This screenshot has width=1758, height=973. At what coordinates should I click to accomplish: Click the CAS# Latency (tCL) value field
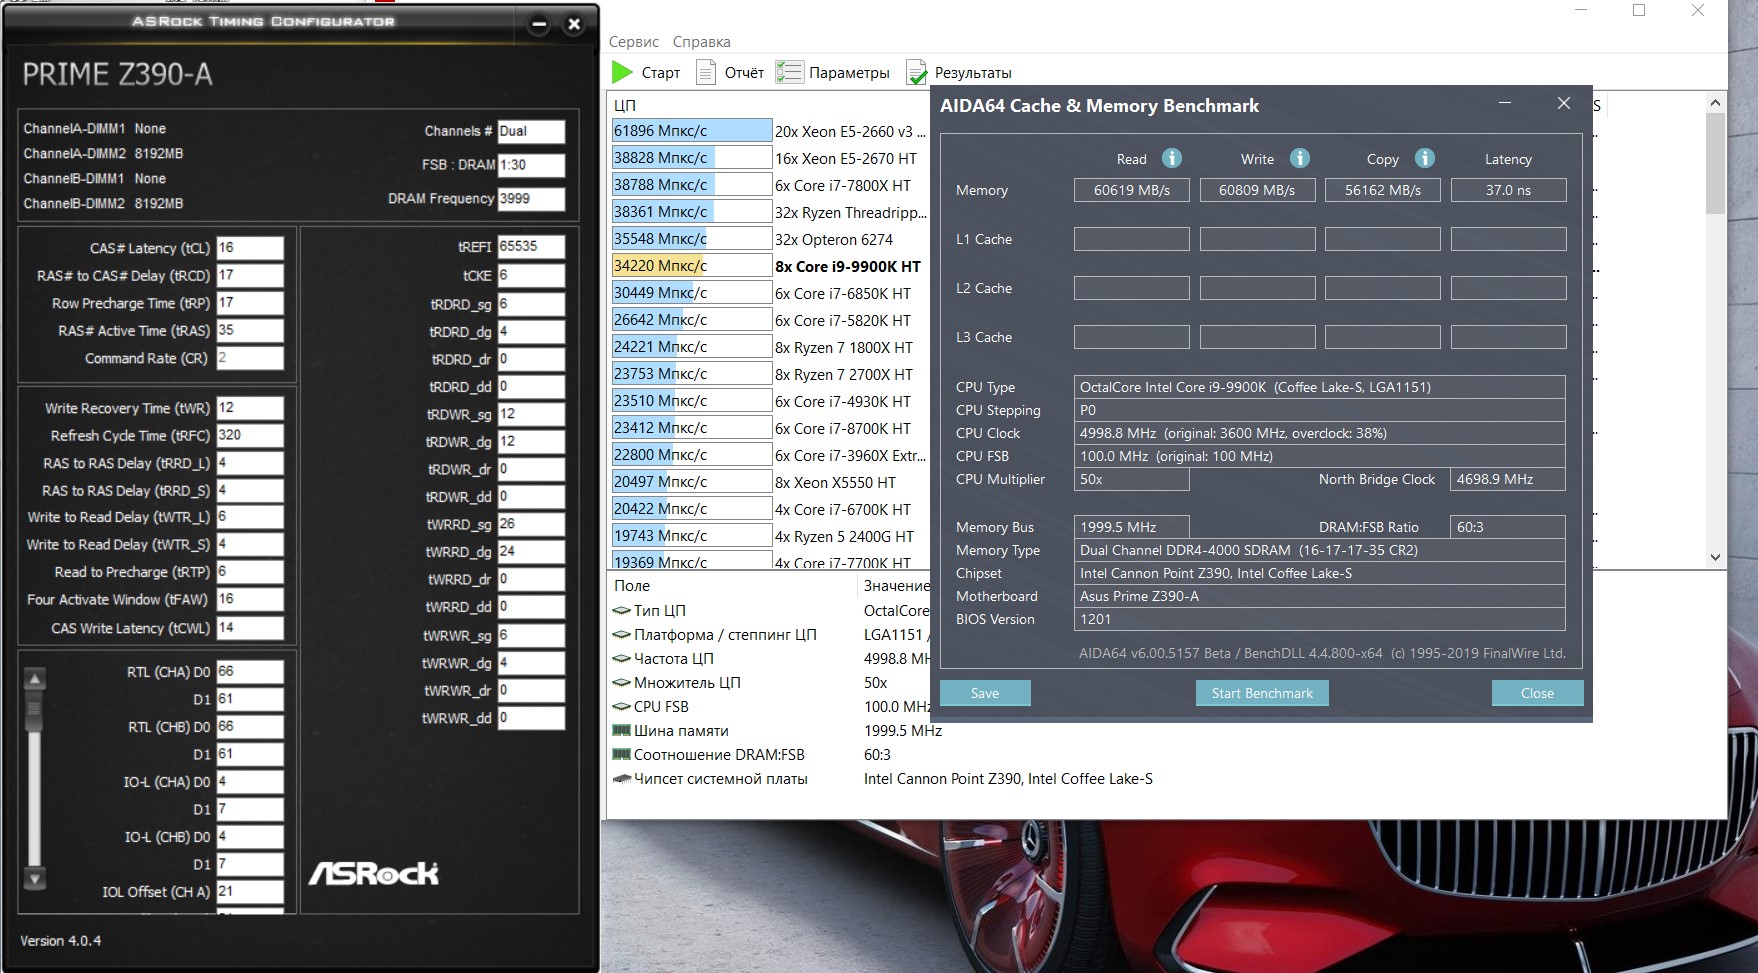[250, 248]
